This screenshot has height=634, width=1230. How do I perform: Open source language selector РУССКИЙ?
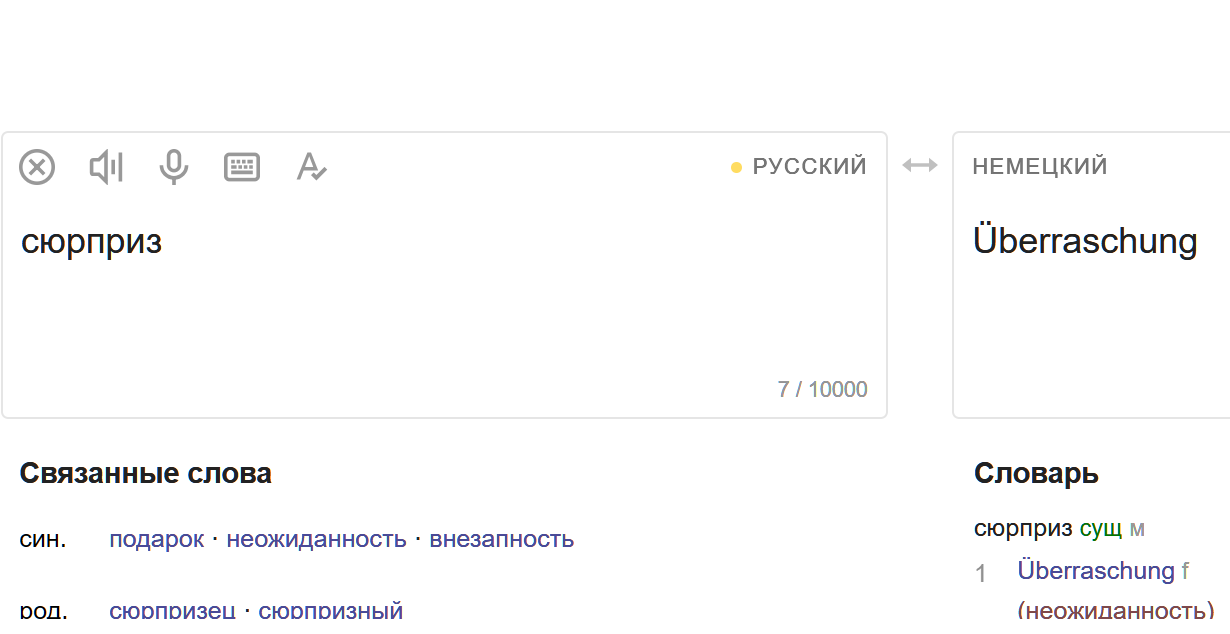(x=809, y=167)
